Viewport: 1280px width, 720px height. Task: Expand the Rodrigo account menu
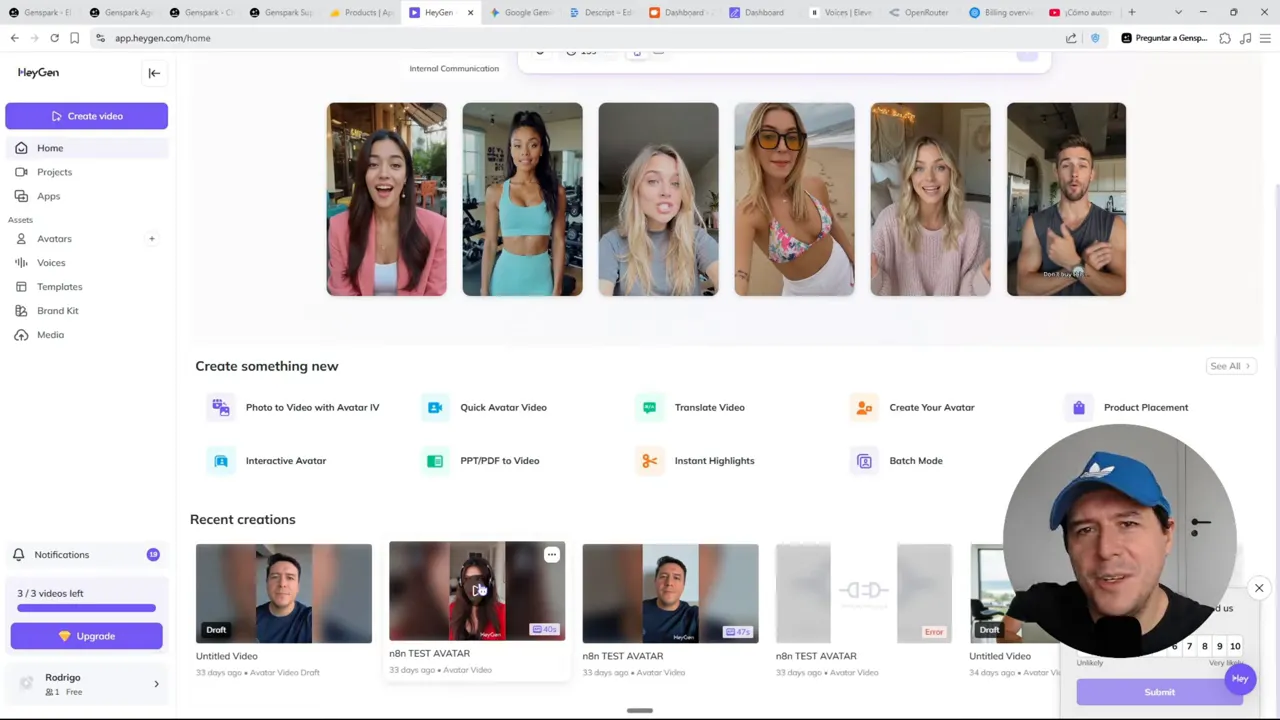[x=156, y=684]
